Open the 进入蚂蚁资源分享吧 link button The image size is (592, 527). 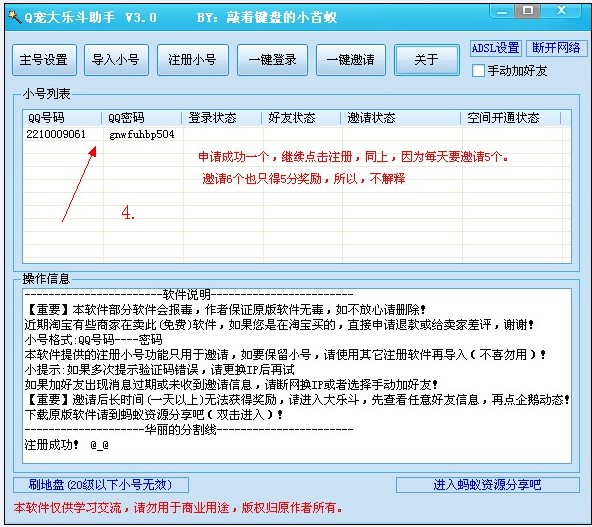(487, 485)
